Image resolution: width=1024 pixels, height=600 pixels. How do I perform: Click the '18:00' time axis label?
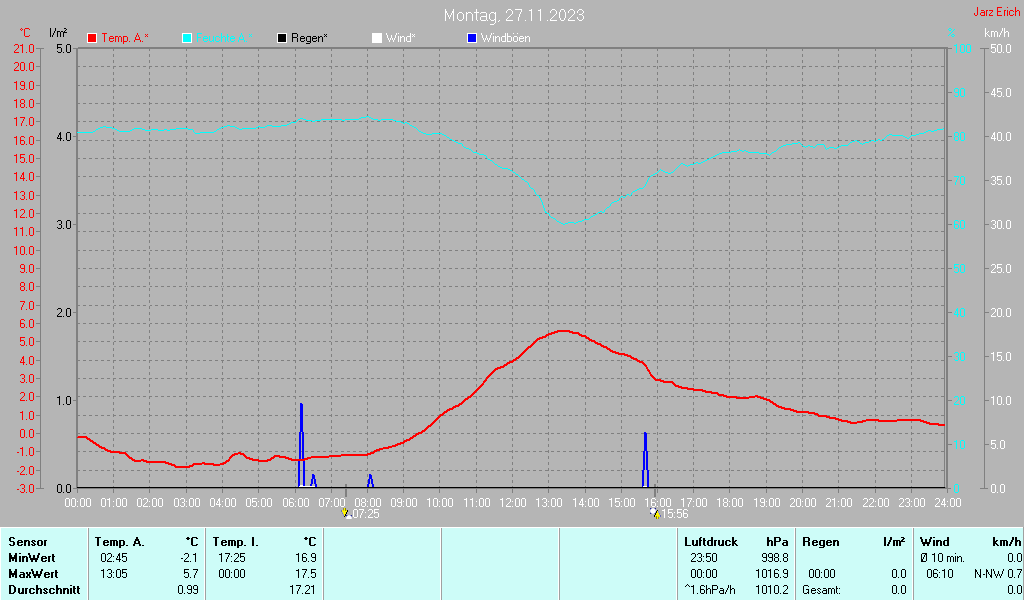click(x=730, y=503)
